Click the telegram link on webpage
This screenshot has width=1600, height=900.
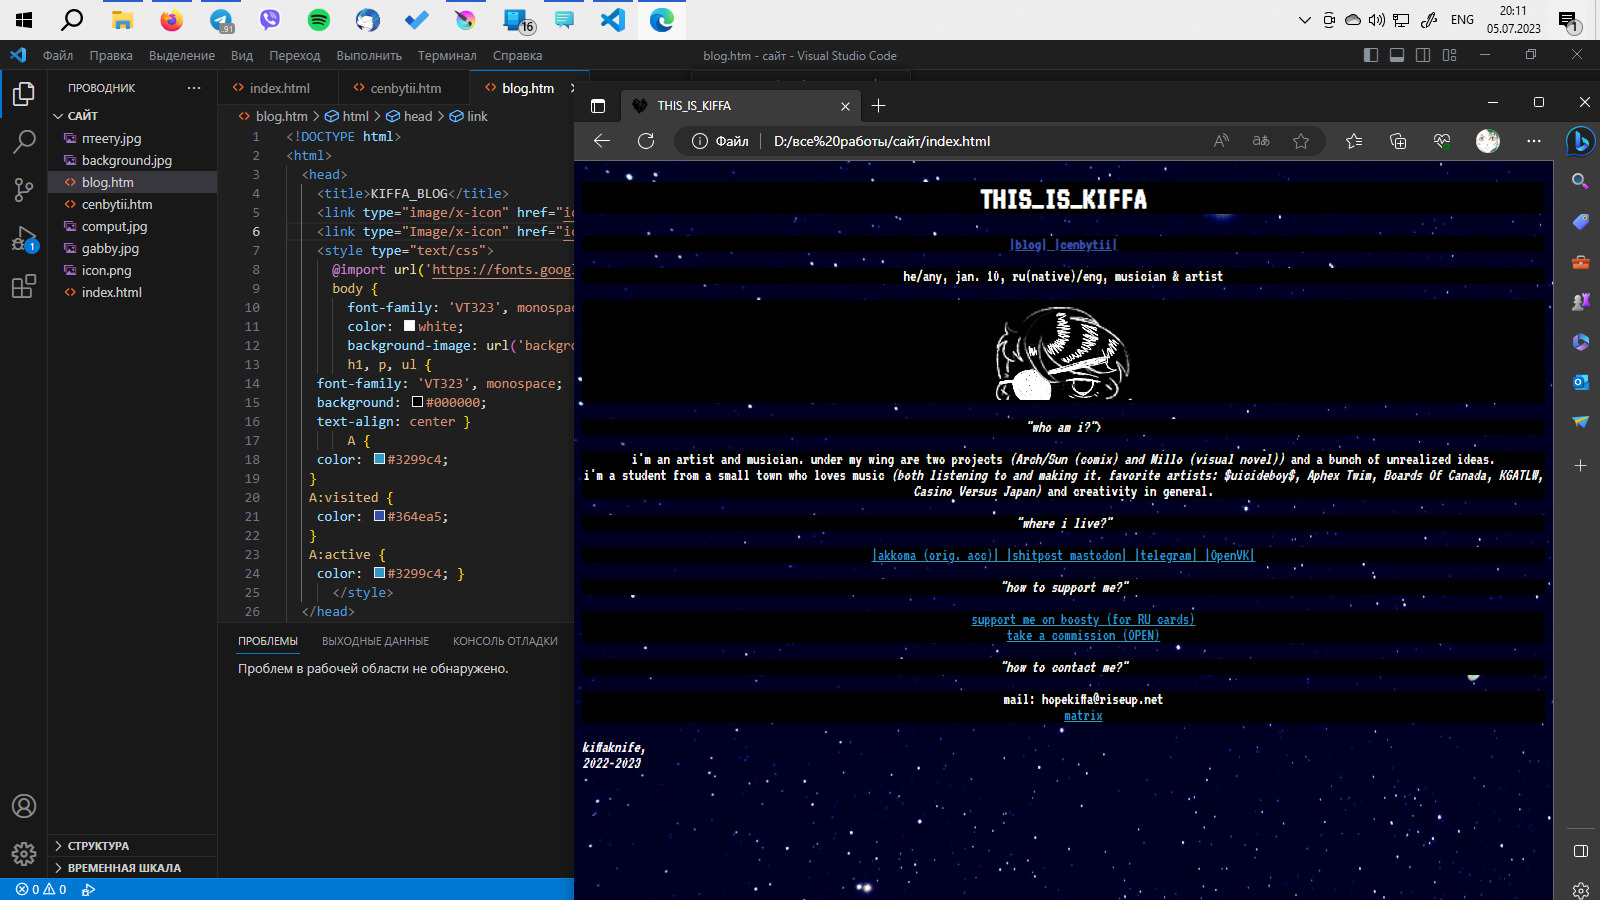tap(1165, 556)
